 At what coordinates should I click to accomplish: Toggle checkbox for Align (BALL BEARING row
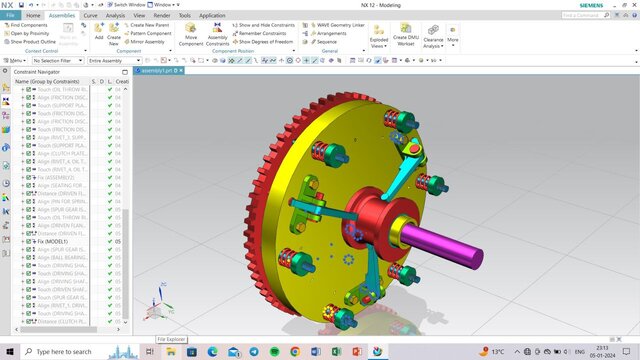point(29,258)
